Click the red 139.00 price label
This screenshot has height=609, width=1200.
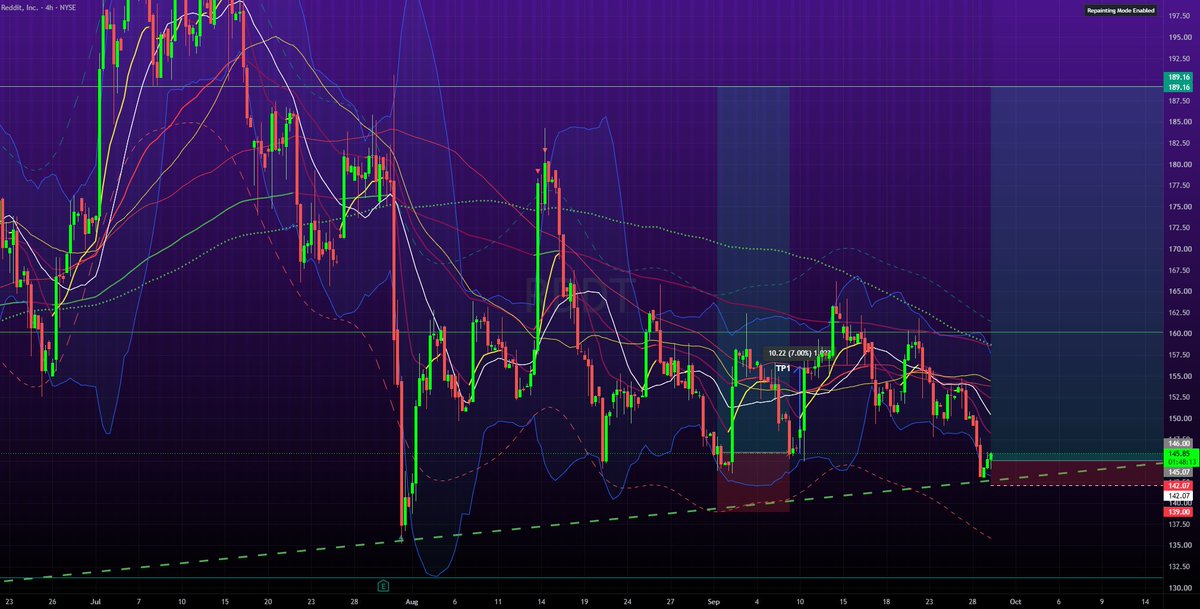coord(1177,512)
